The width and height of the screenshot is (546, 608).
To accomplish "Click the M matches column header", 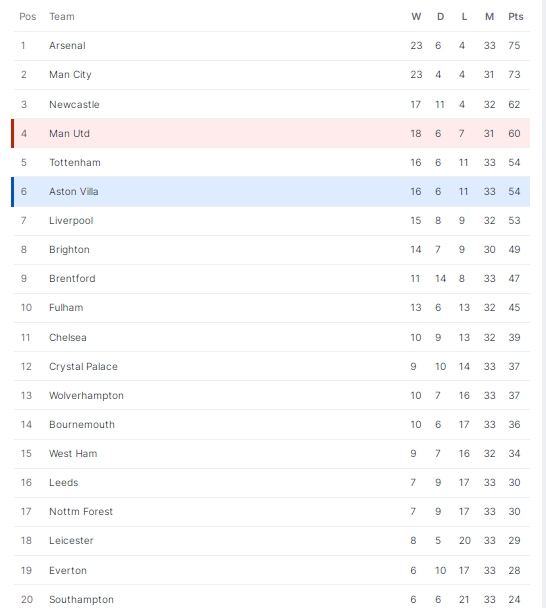I will 489,17.
